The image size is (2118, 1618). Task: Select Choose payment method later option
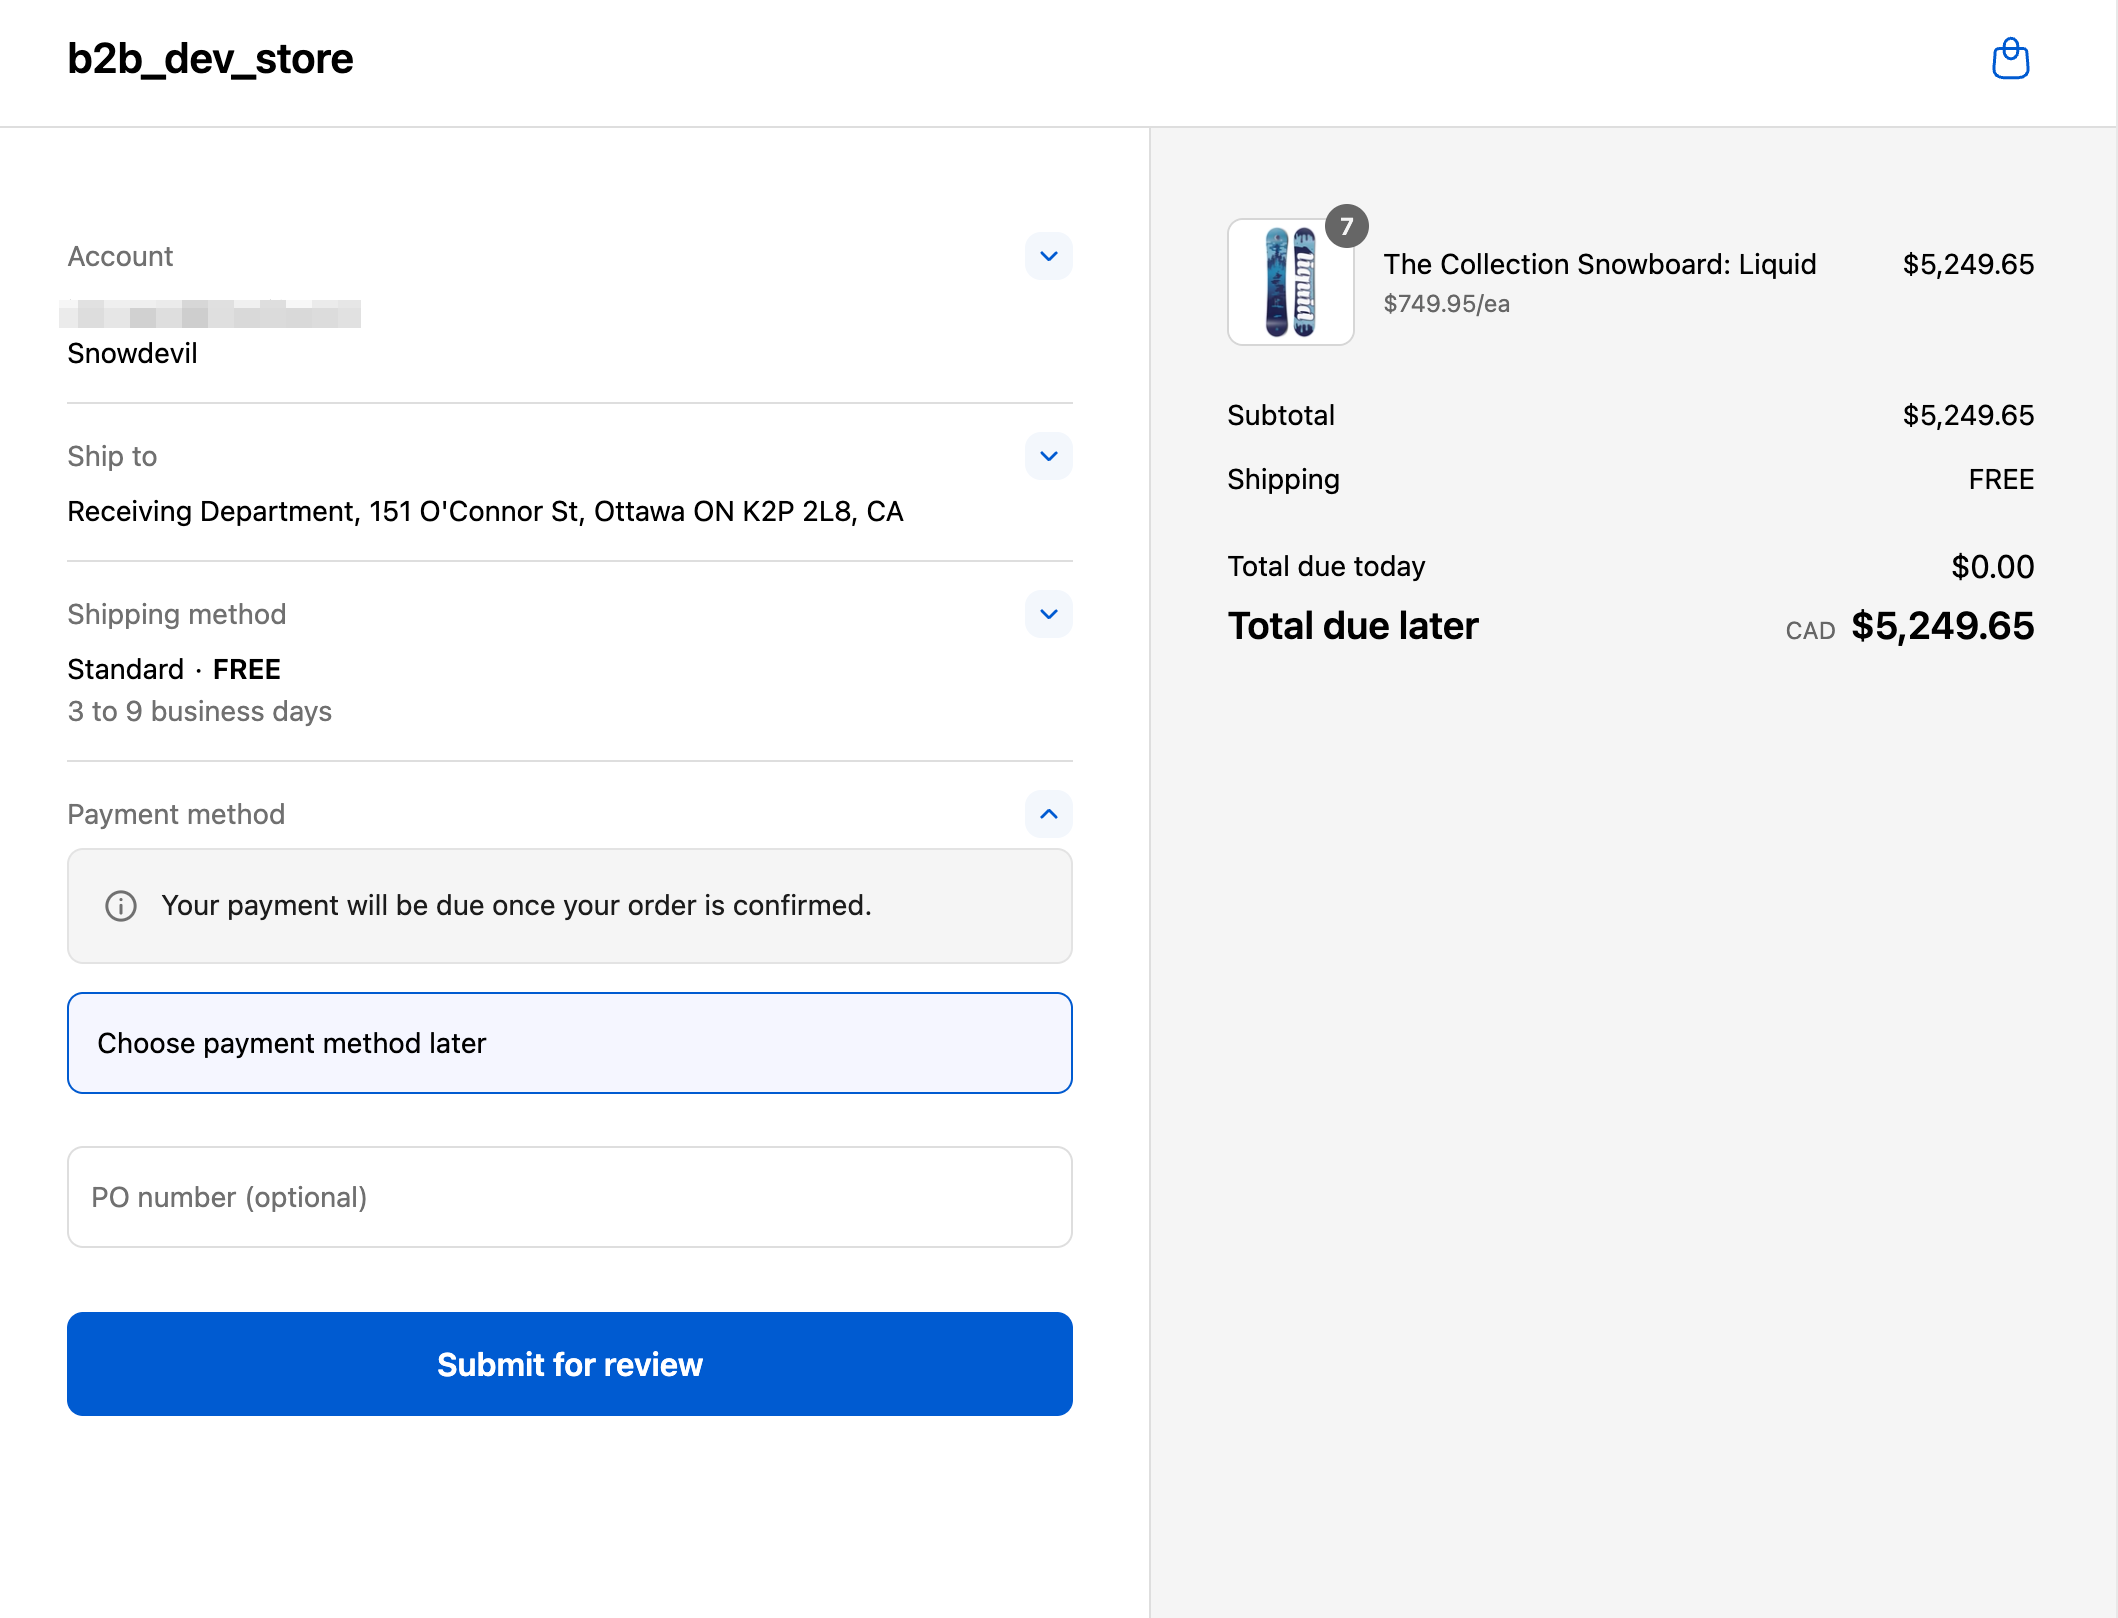pos(570,1043)
